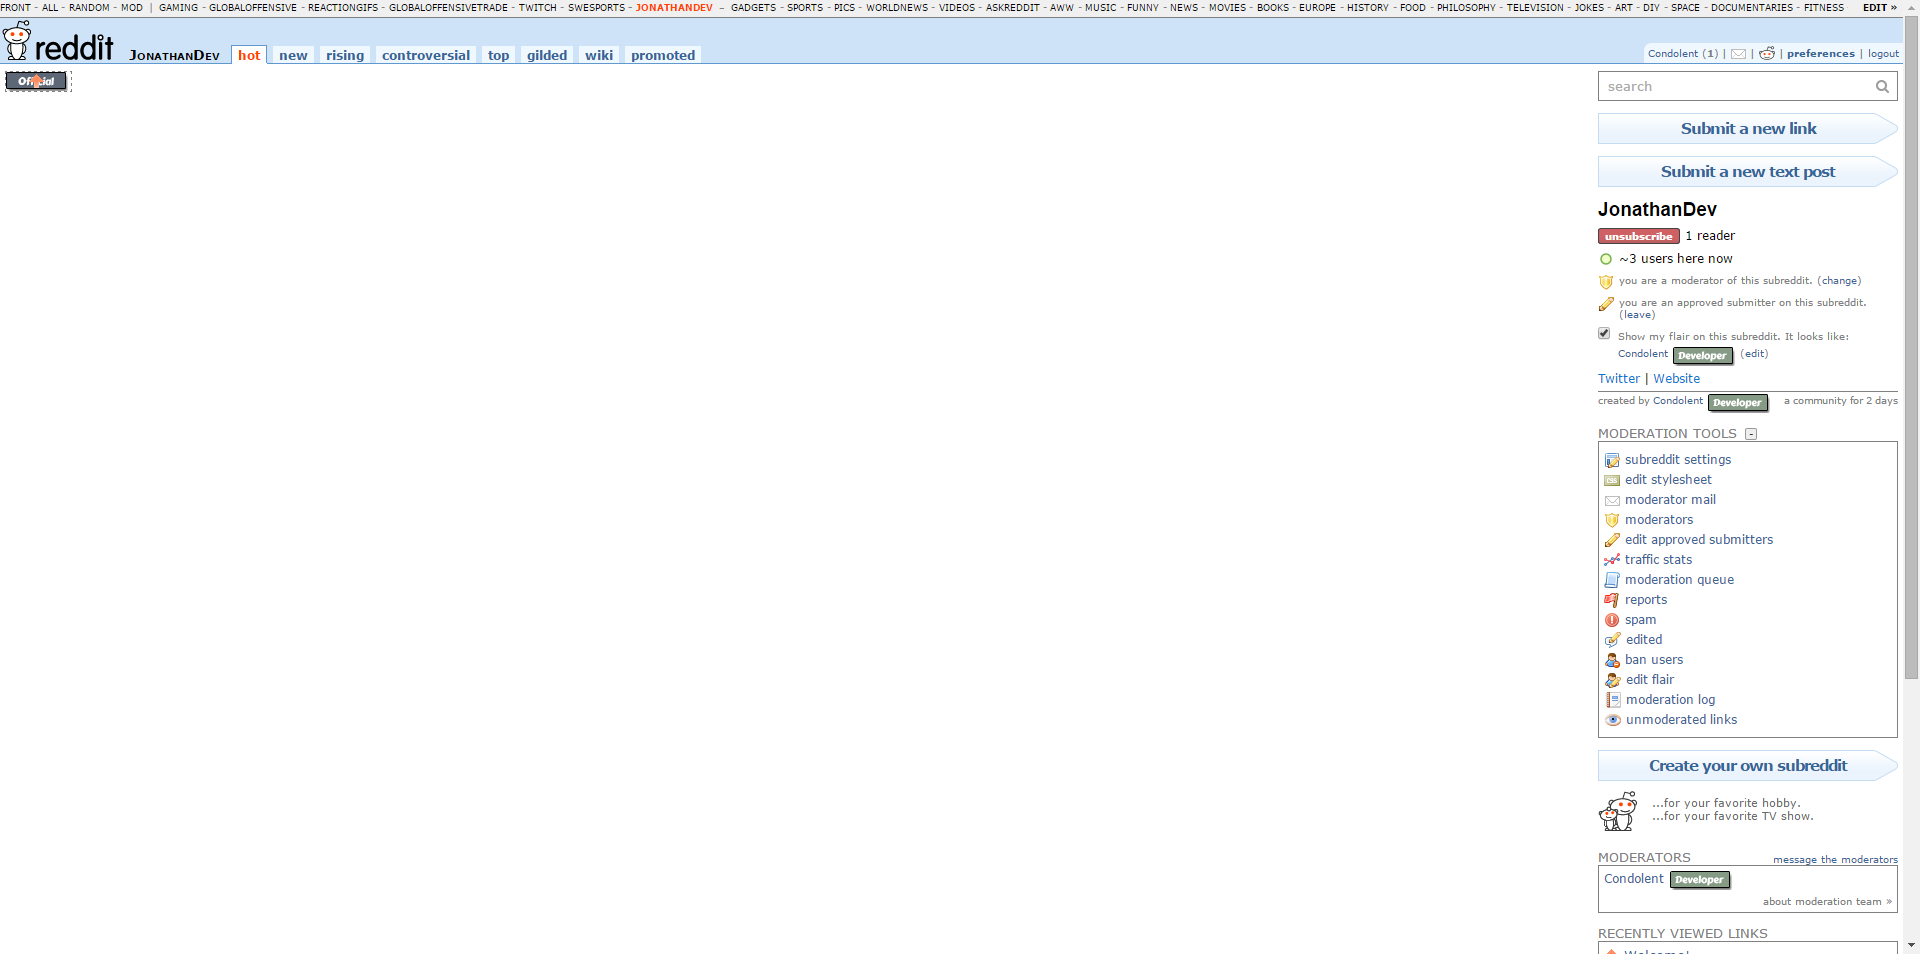Select the controversial tab
Image resolution: width=1920 pixels, height=954 pixels.
426,55
